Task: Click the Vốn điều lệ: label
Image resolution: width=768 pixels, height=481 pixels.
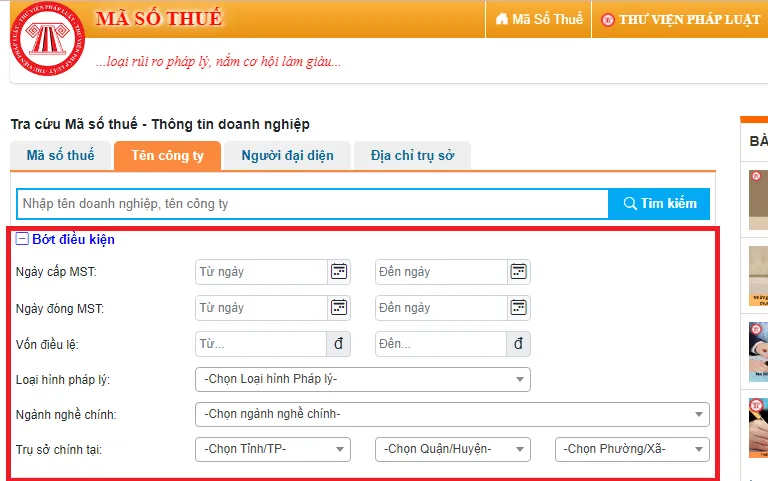Action: click(x=47, y=344)
